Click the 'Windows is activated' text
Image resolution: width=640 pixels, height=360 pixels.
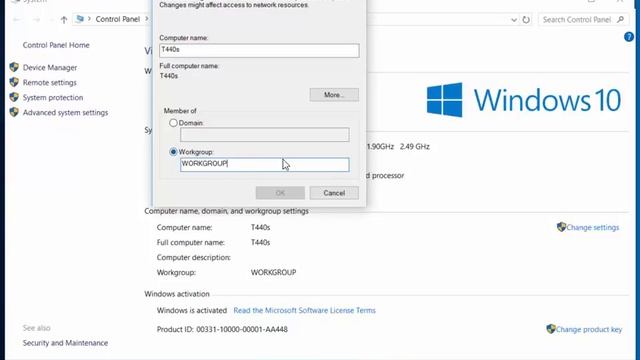[x=191, y=310]
